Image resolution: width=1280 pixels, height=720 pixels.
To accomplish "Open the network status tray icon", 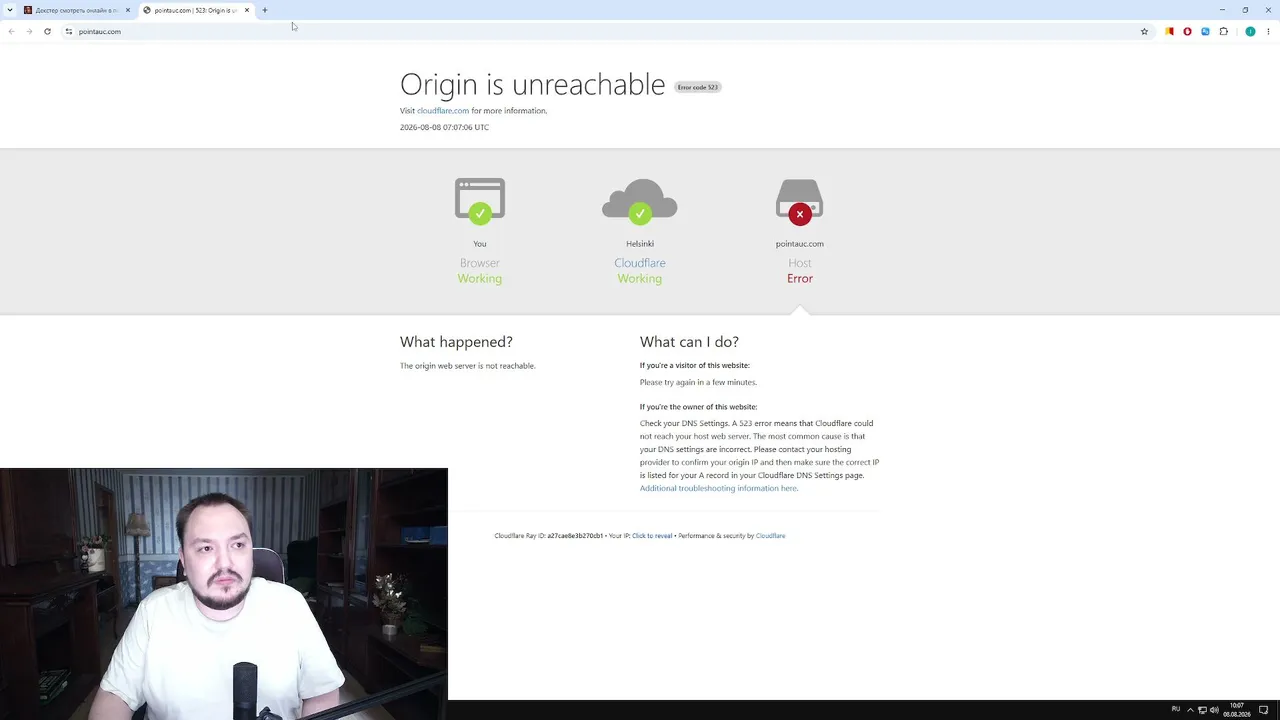I will tap(1202, 710).
